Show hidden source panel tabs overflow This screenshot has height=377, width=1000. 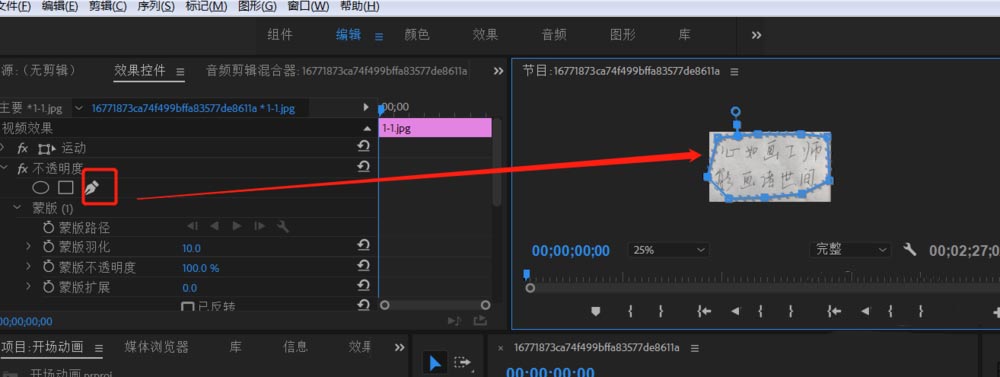499,71
